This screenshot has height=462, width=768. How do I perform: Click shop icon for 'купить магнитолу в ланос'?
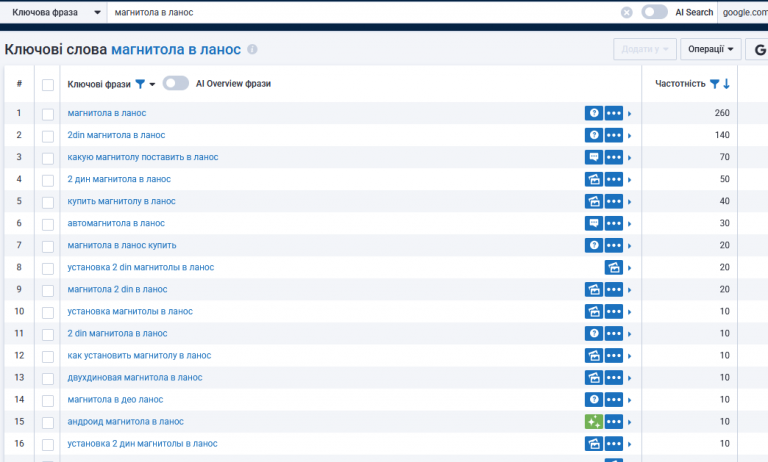coord(594,201)
